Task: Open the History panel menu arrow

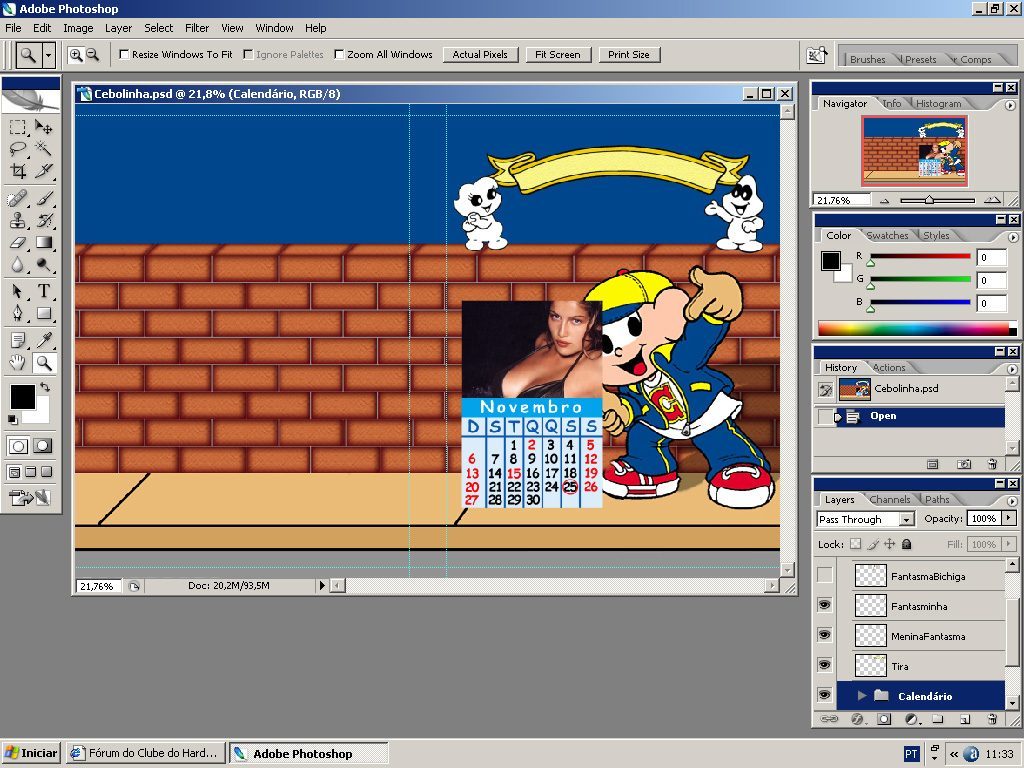Action: [1012, 369]
